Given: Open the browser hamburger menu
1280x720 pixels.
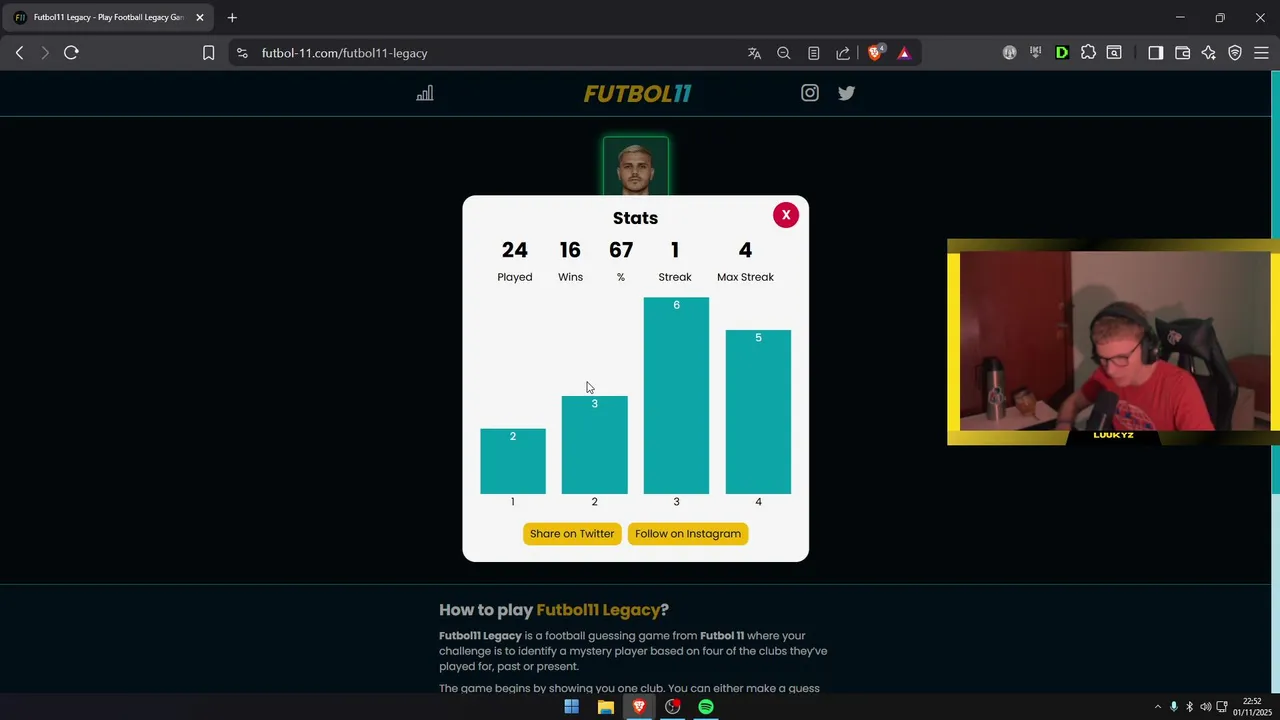Looking at the screenshot, I should pos(1261,53).
